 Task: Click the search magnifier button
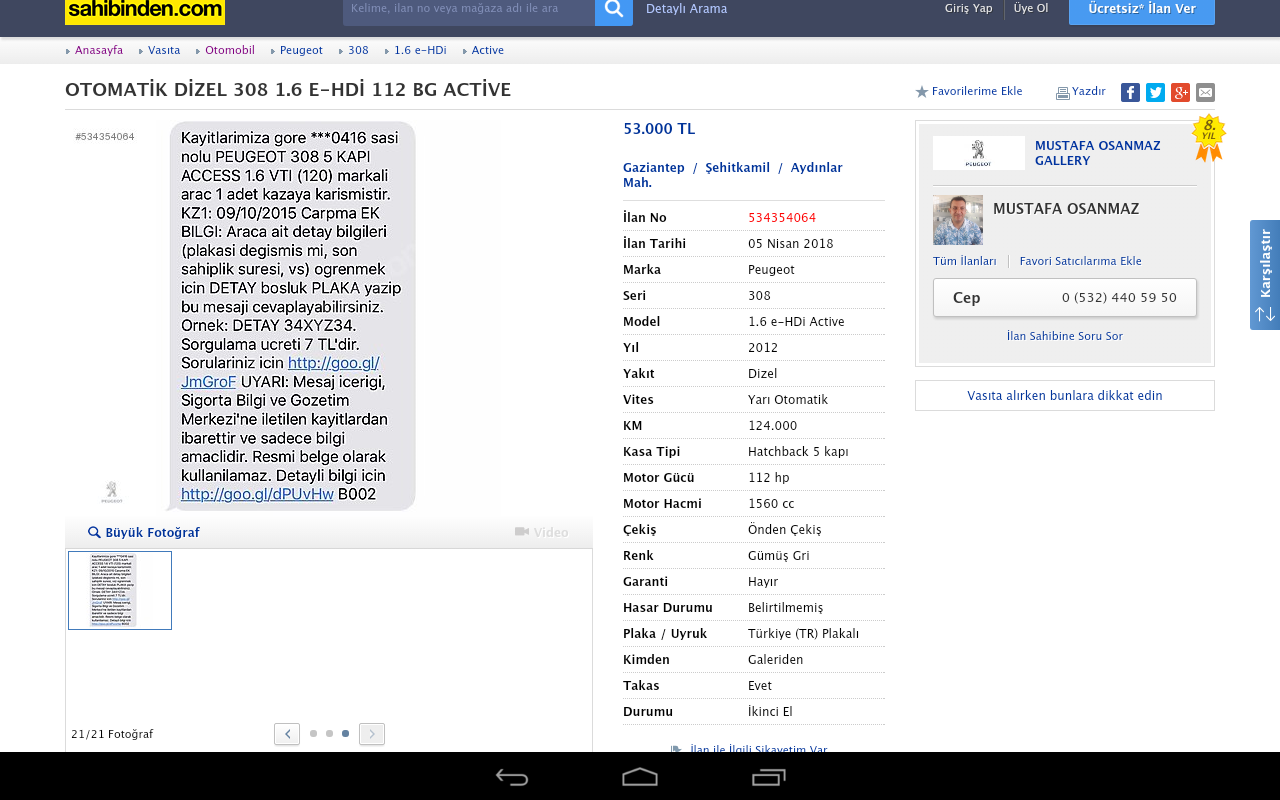click(614, 10)
